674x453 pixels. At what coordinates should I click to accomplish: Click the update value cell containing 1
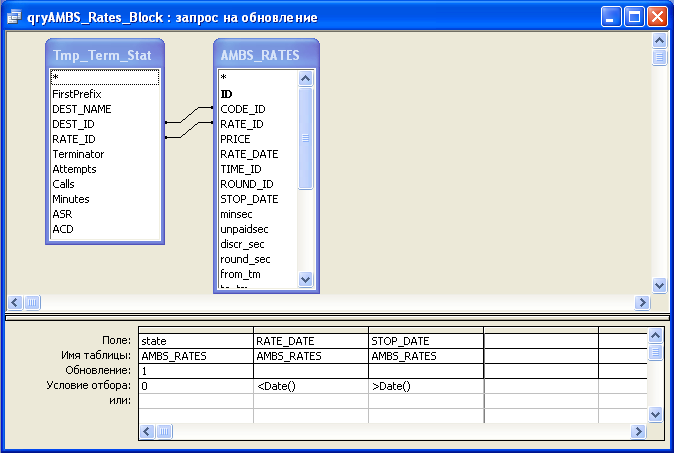tap(196, 371)
